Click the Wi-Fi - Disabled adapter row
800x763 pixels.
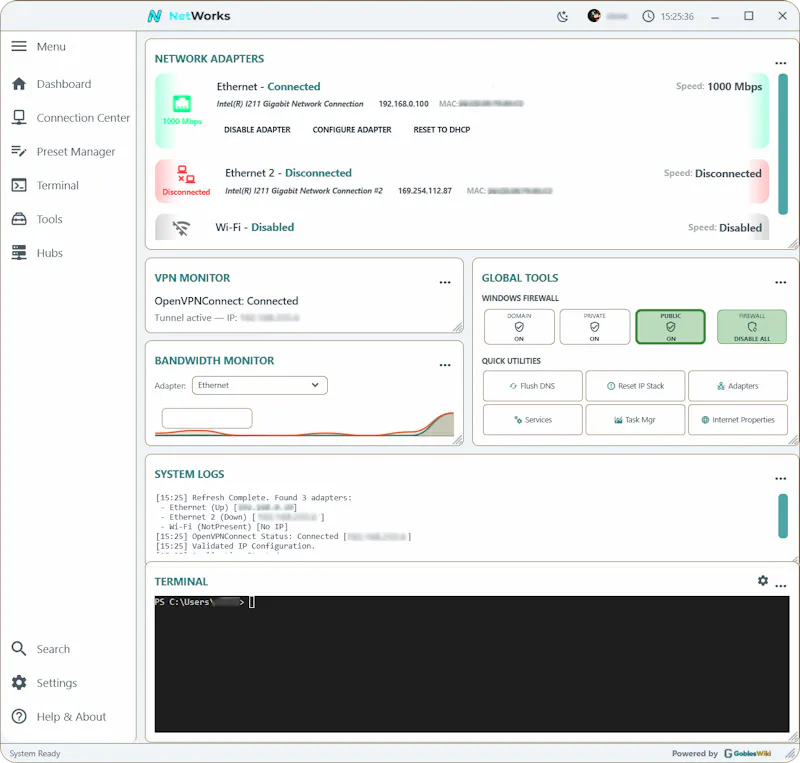click(x=462, y=227)
